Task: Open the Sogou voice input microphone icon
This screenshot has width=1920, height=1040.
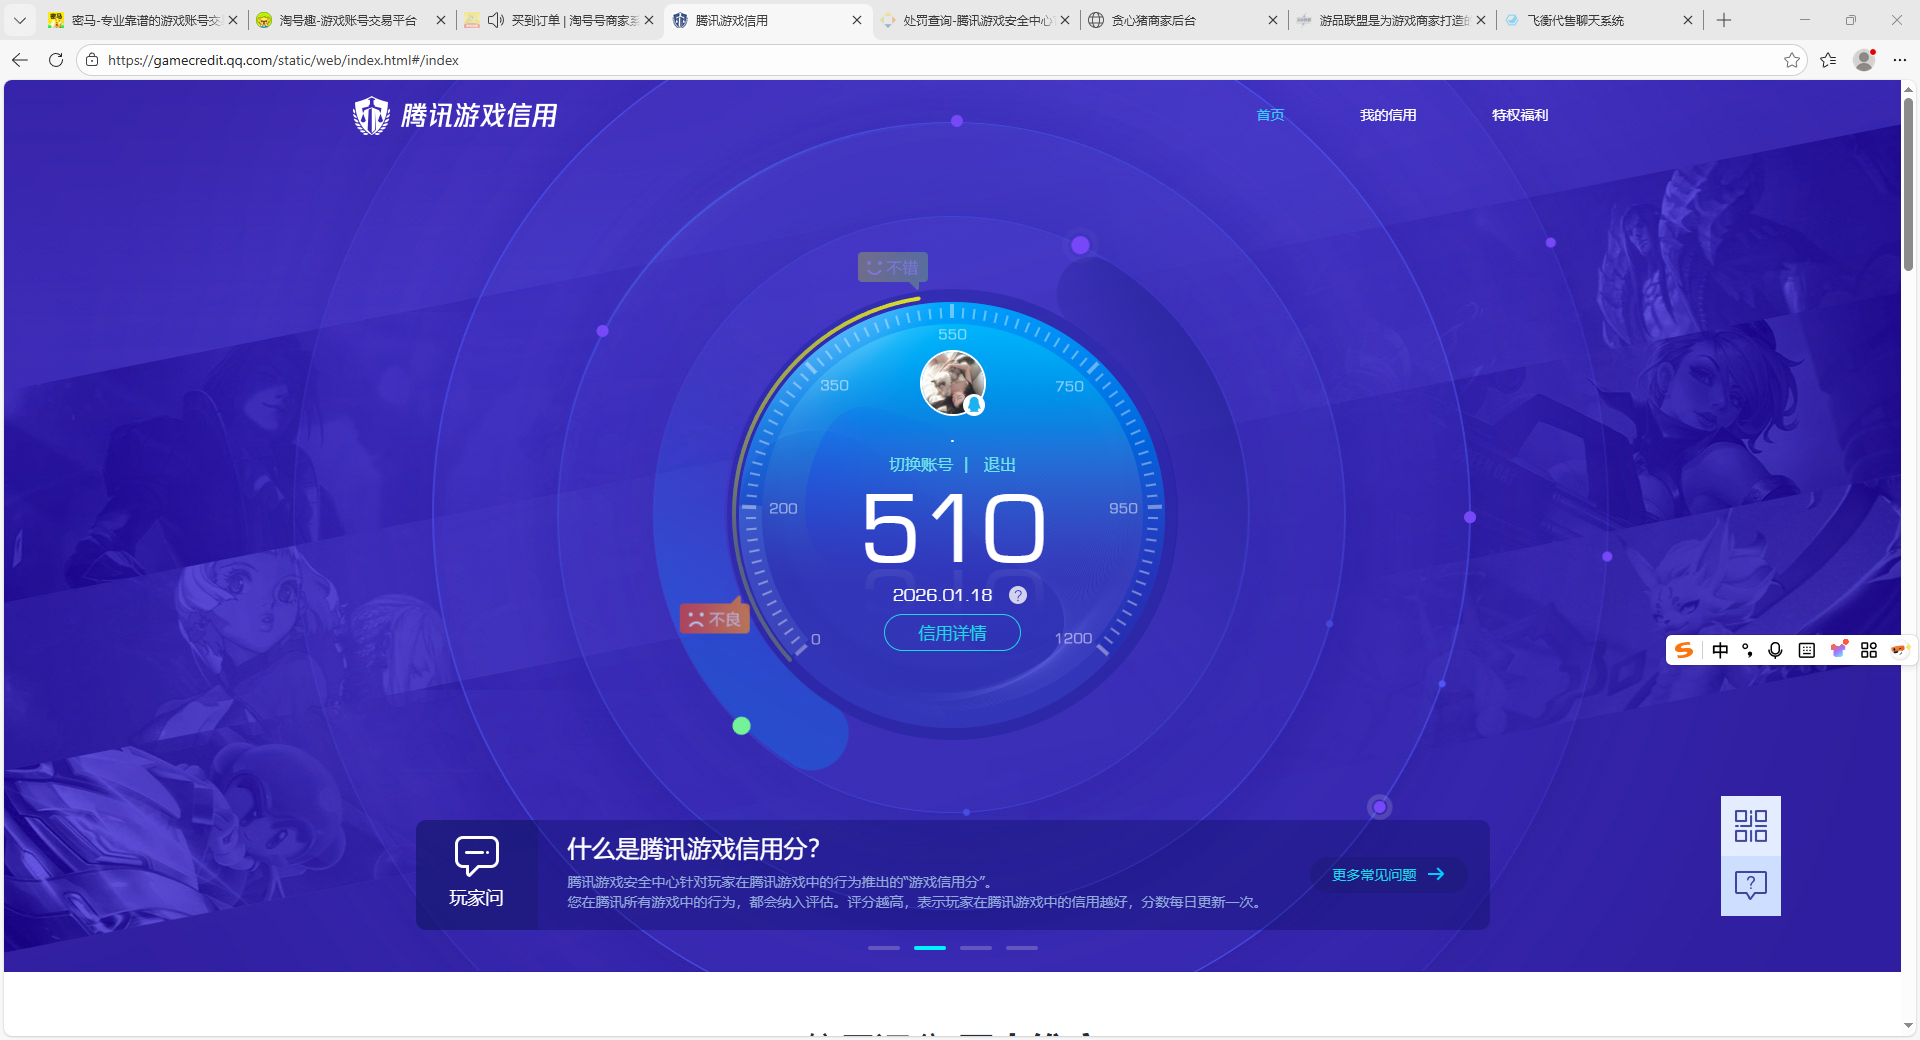Action: tap(1775, 650)
